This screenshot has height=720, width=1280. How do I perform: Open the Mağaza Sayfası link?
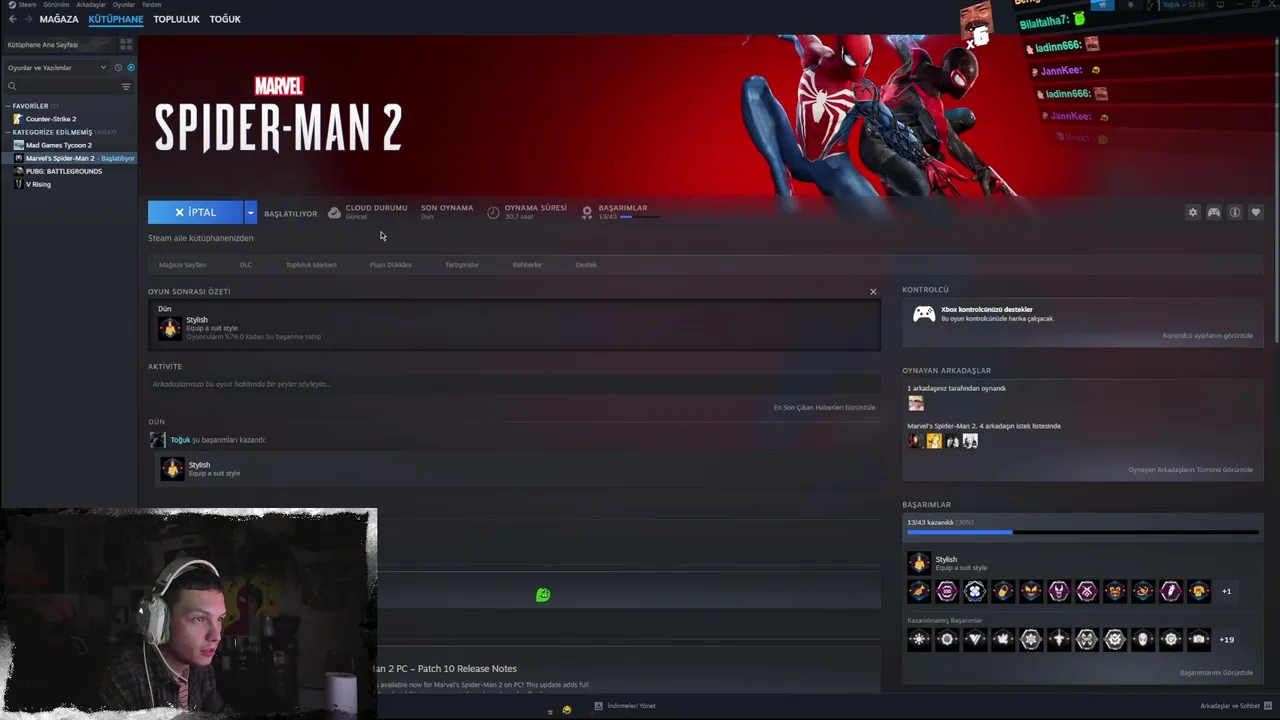(182, 265)
